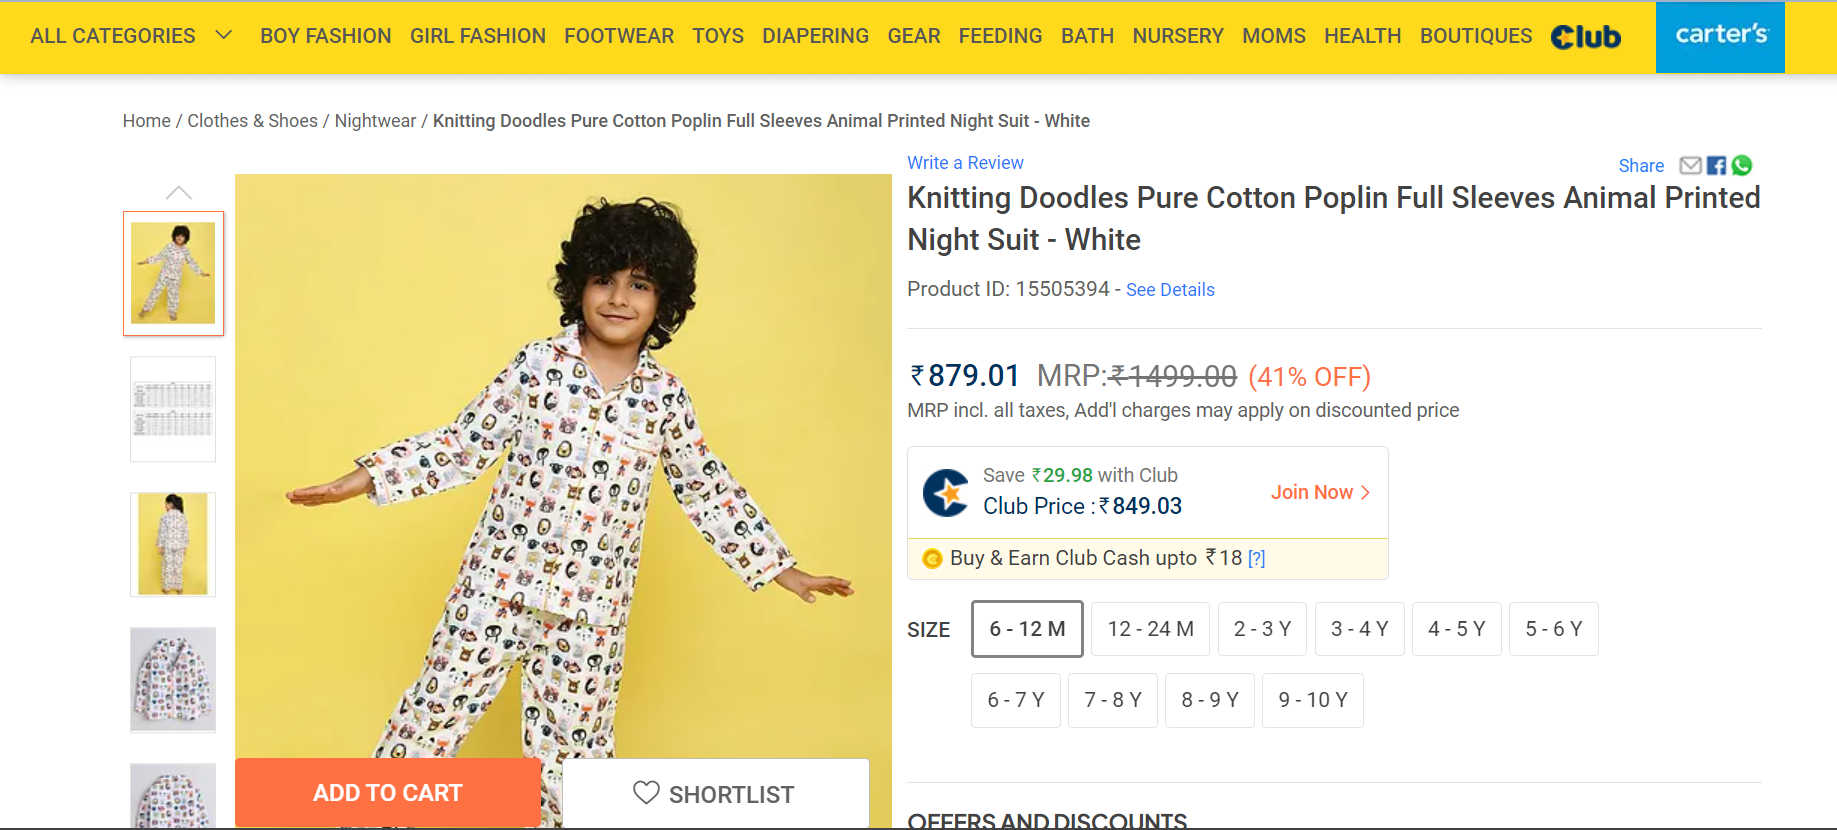
Task: Open Write a Review link
Action: point(965,163)
